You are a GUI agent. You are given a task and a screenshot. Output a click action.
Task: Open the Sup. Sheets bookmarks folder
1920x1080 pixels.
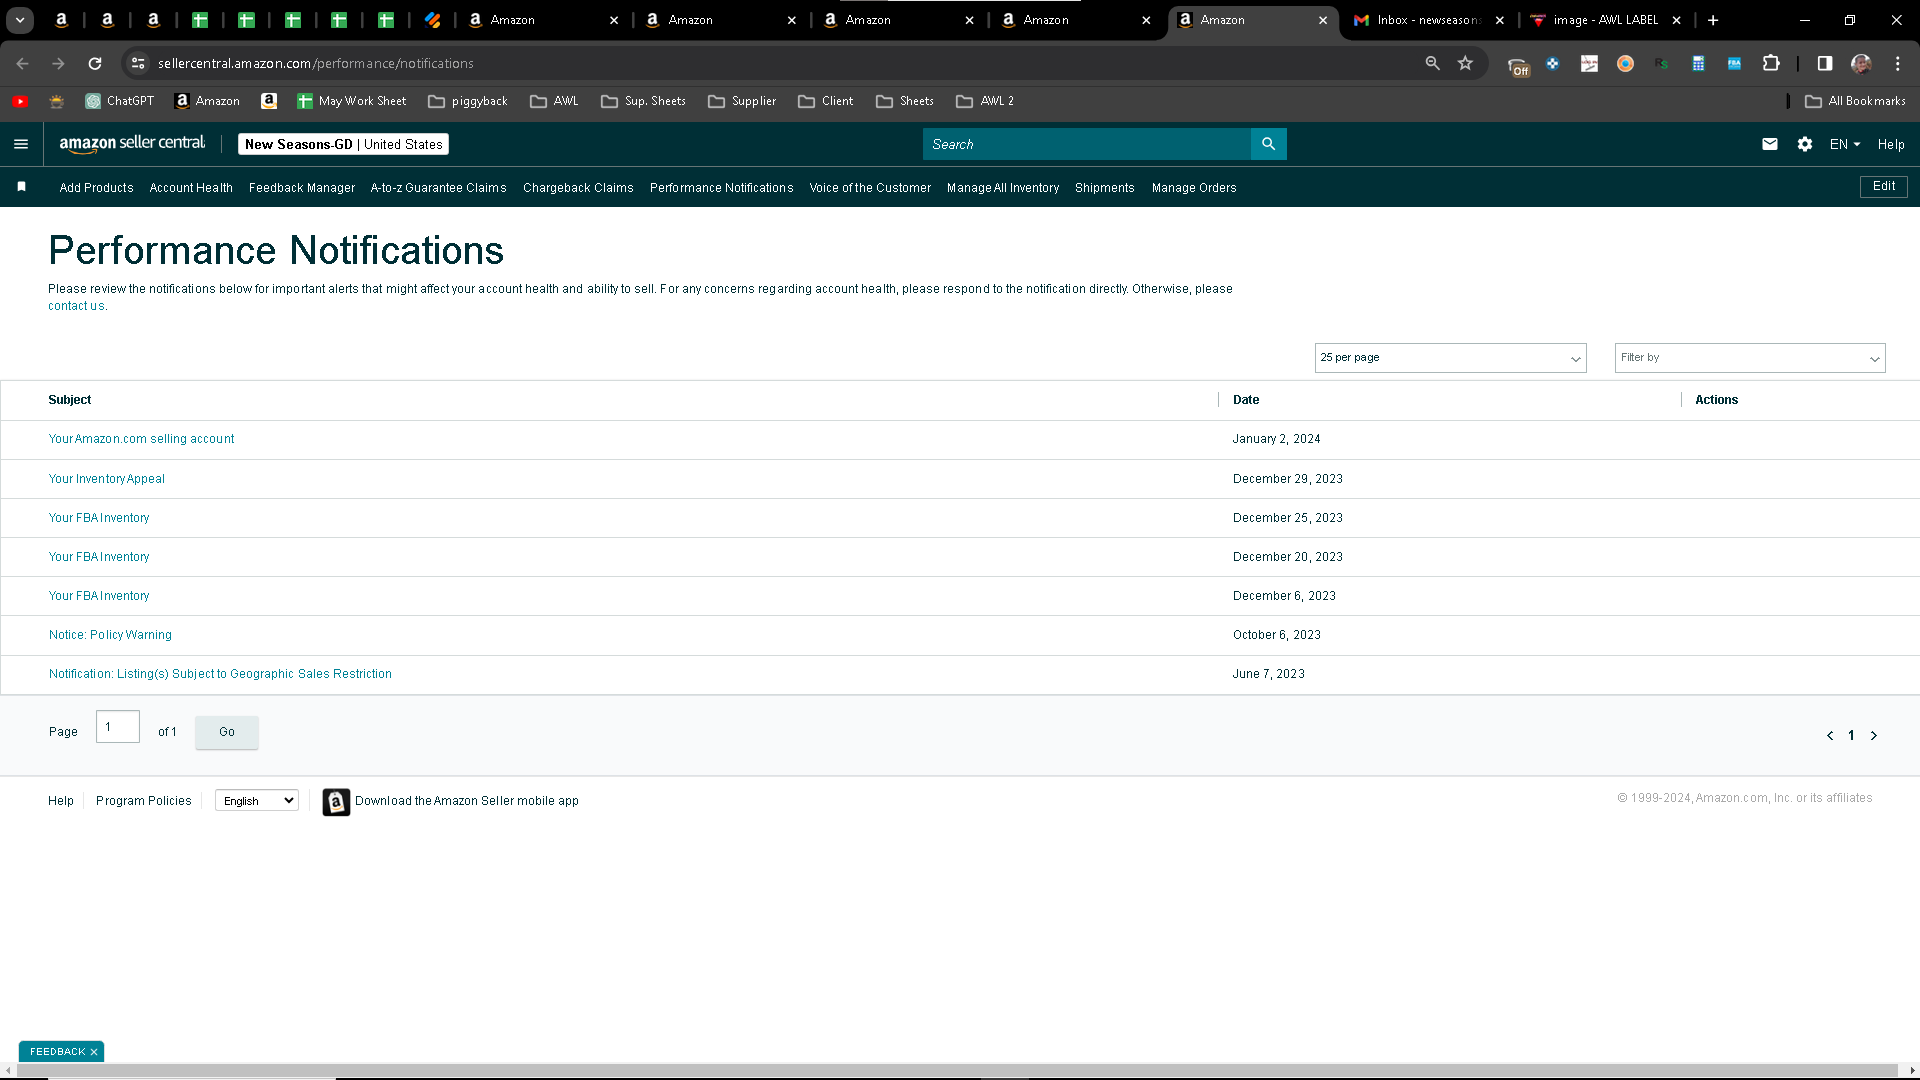coord(643,101)
